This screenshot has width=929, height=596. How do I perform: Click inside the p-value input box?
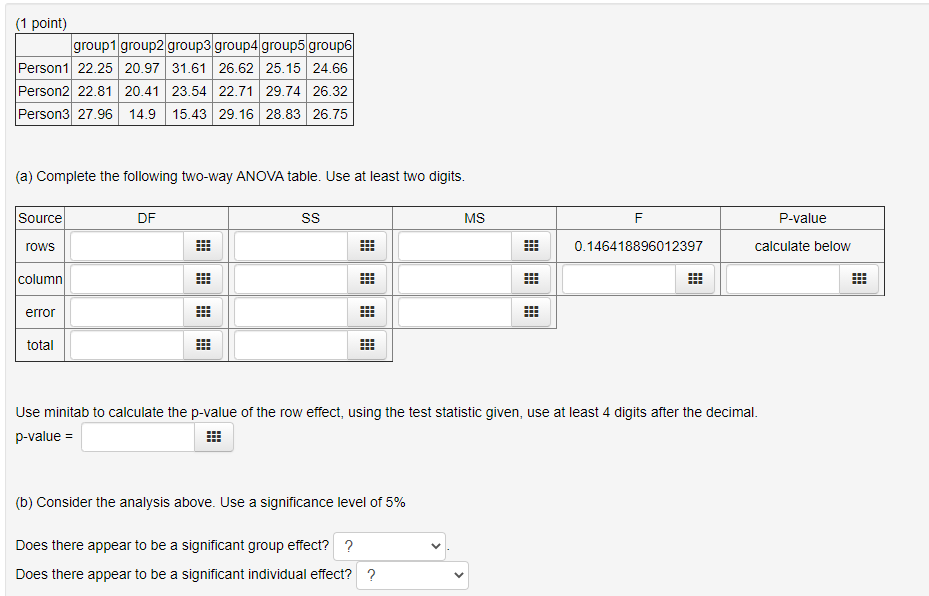[x=137, y=437]
